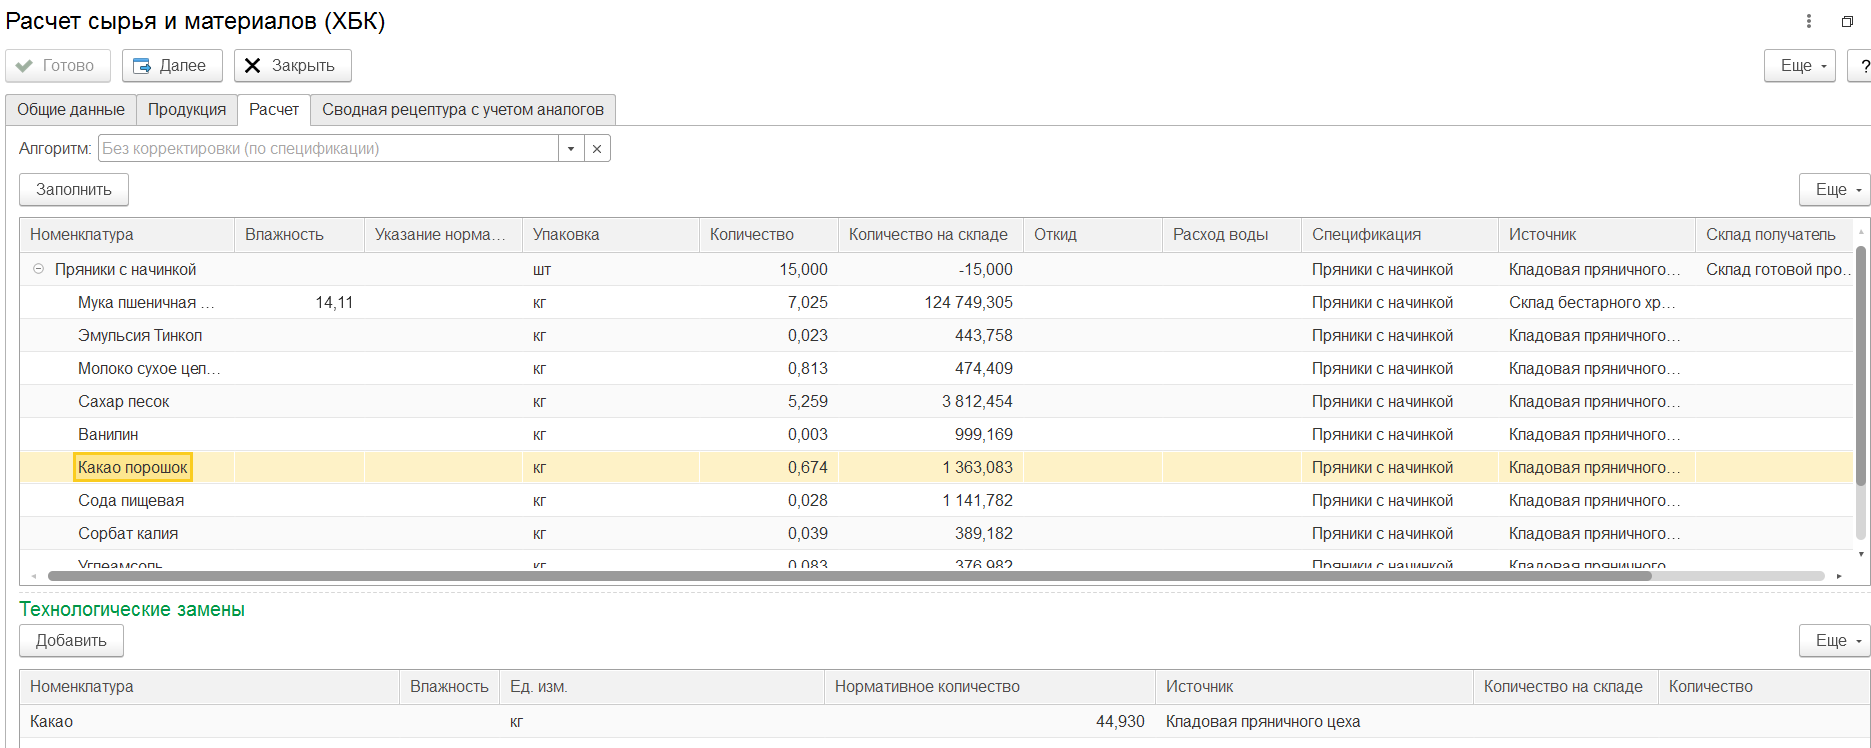Select the Расчет tab

[274, 110]
